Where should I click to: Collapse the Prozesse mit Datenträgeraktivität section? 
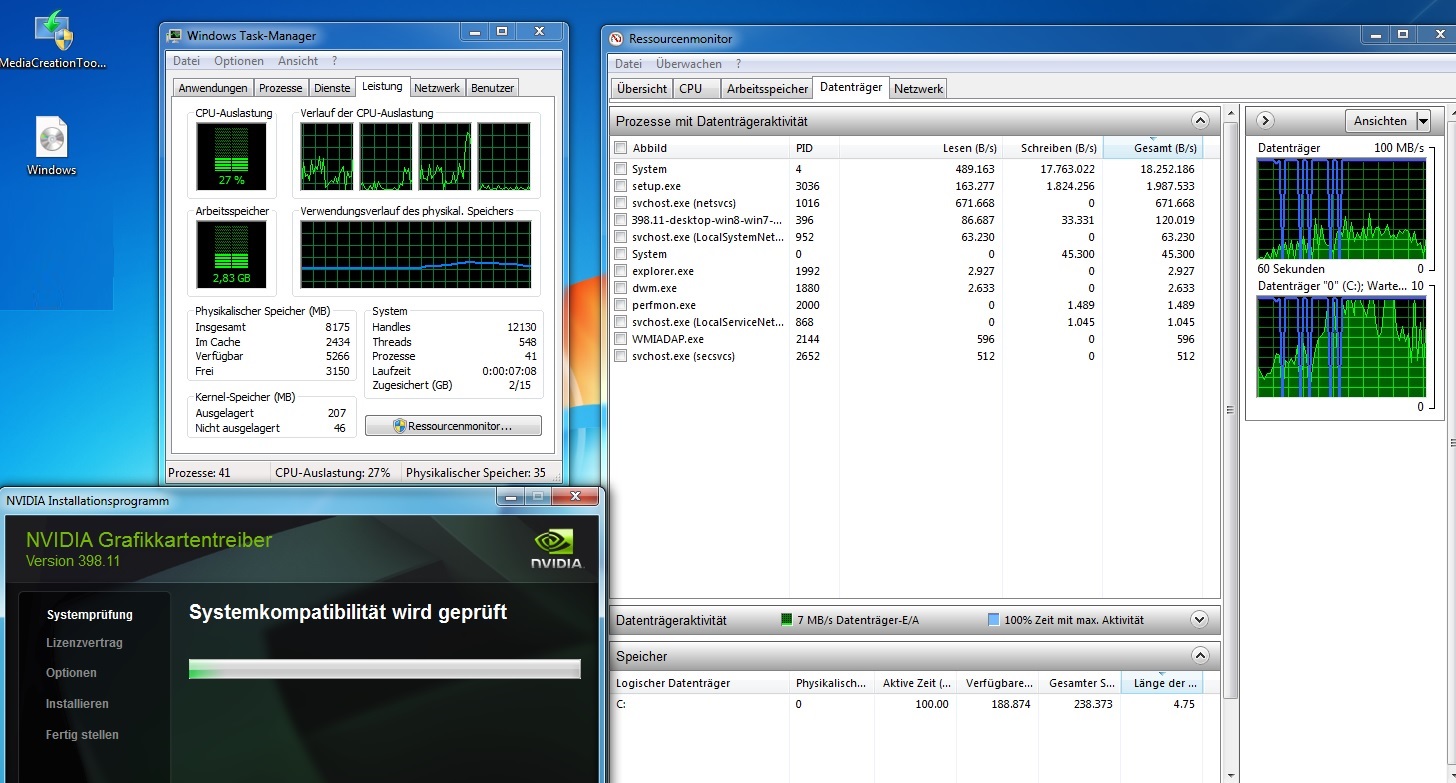click(1200, 121)
